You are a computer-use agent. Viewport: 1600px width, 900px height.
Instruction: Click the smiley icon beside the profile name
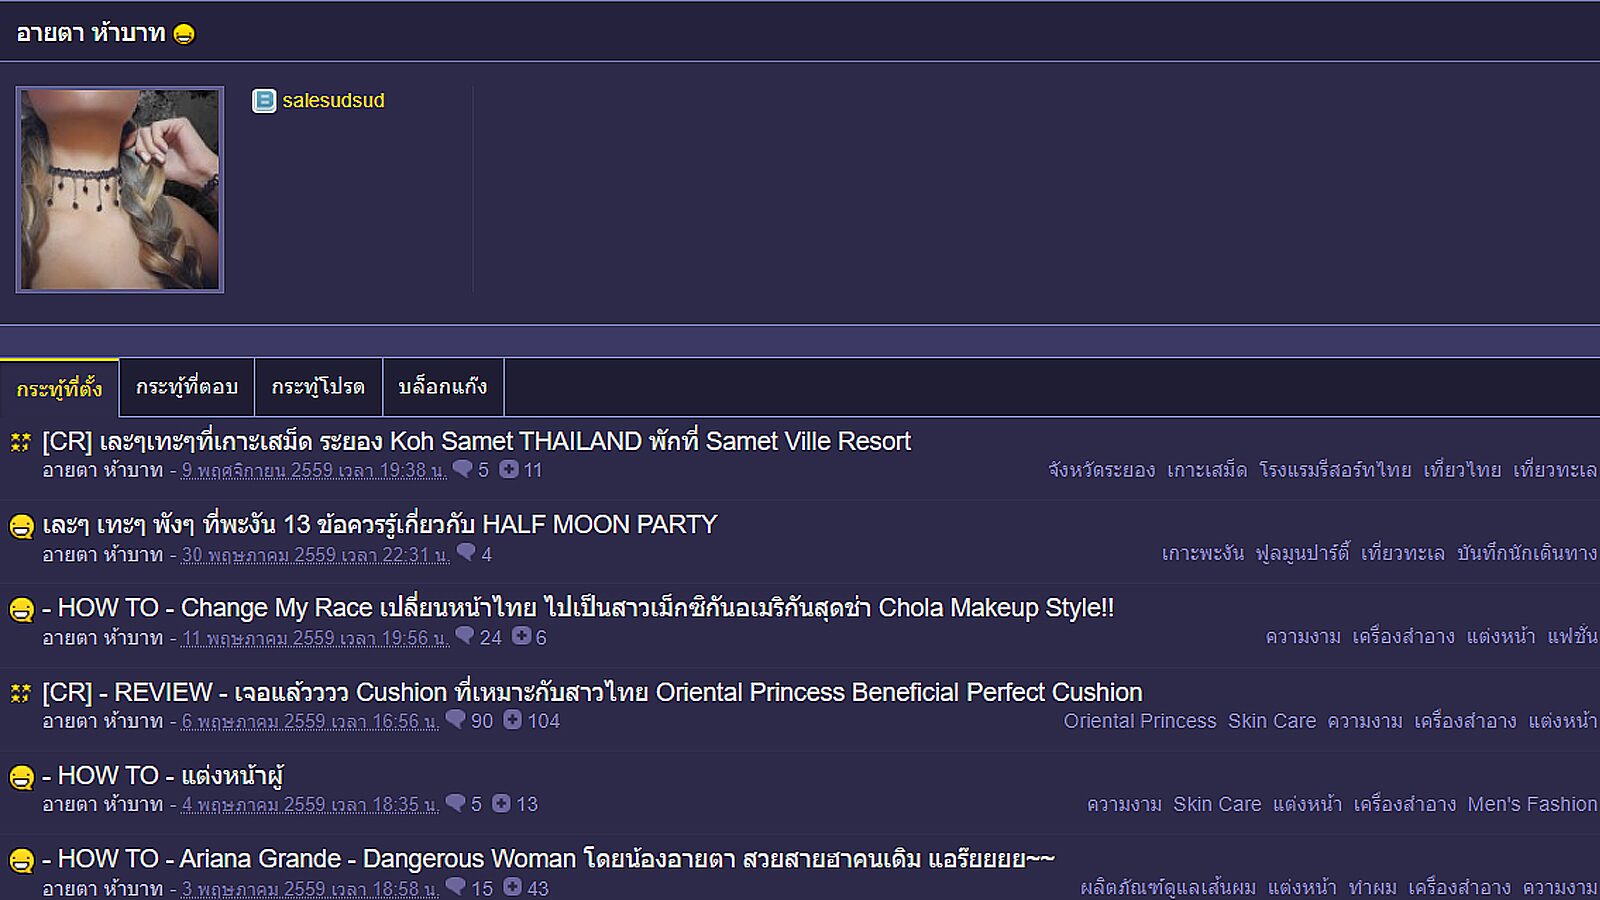(x=184, y=34)
